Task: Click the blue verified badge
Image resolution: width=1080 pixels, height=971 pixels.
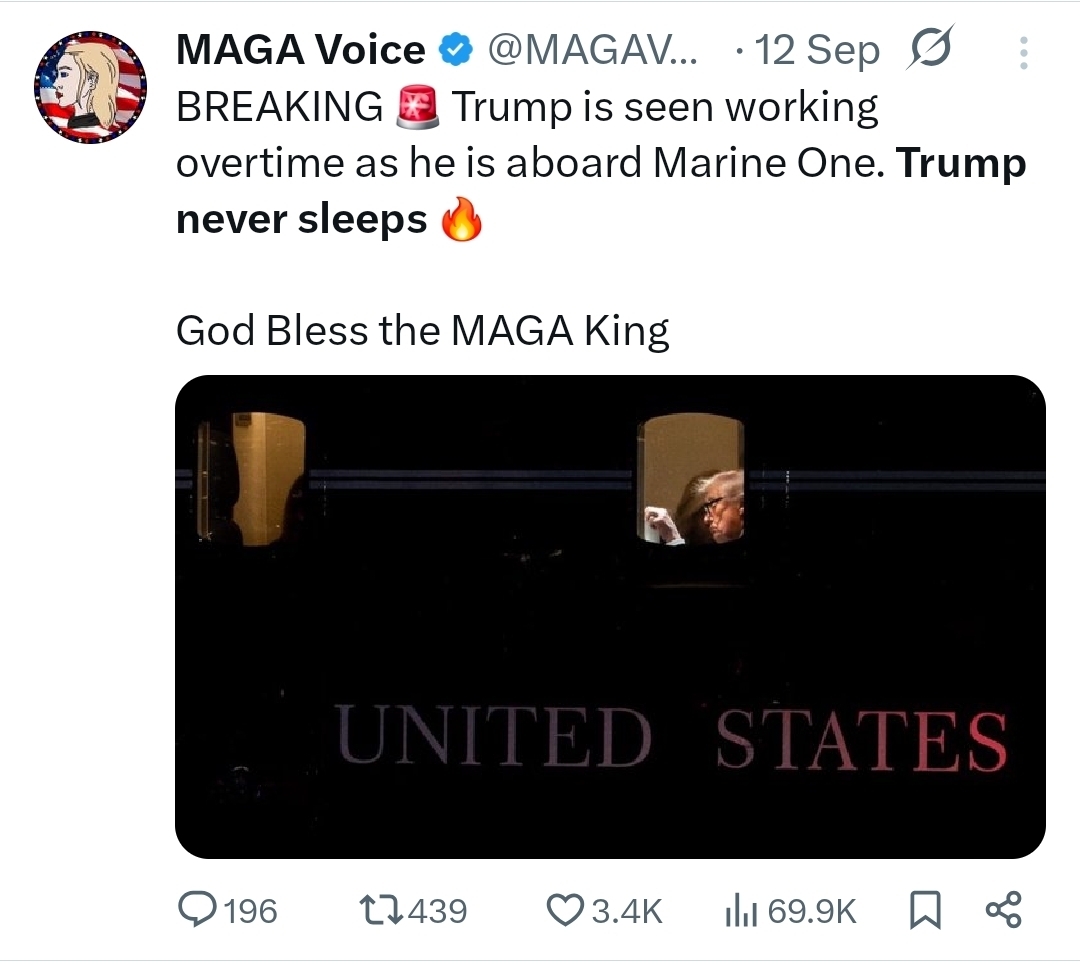Action: pyautogui.click(x=457, y=49)
